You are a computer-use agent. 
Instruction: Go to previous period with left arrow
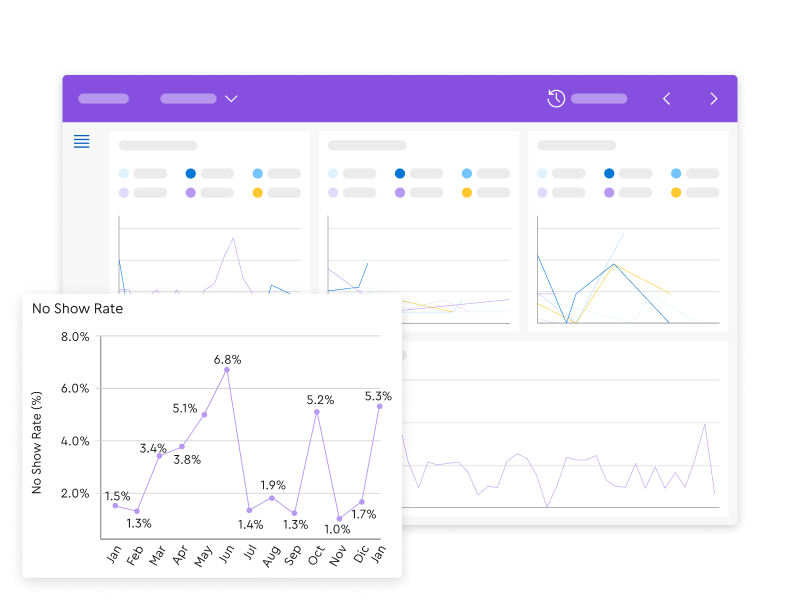(x=666, y=98)
